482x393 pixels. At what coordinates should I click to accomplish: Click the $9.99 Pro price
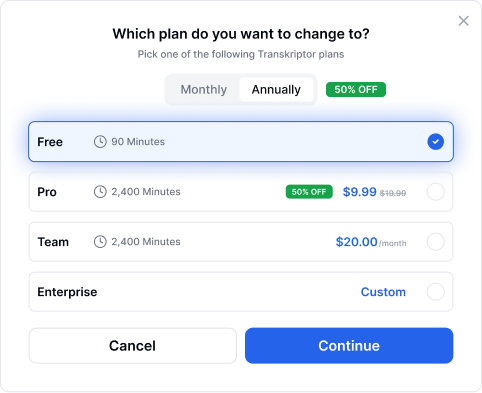click(x=359, y=192)
